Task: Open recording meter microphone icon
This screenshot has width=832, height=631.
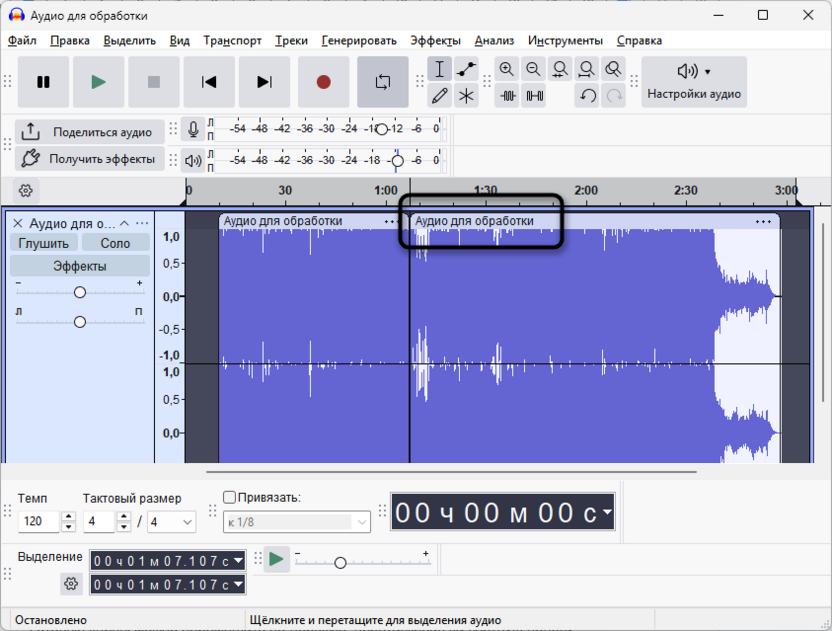Action: (x=193, y=128)
